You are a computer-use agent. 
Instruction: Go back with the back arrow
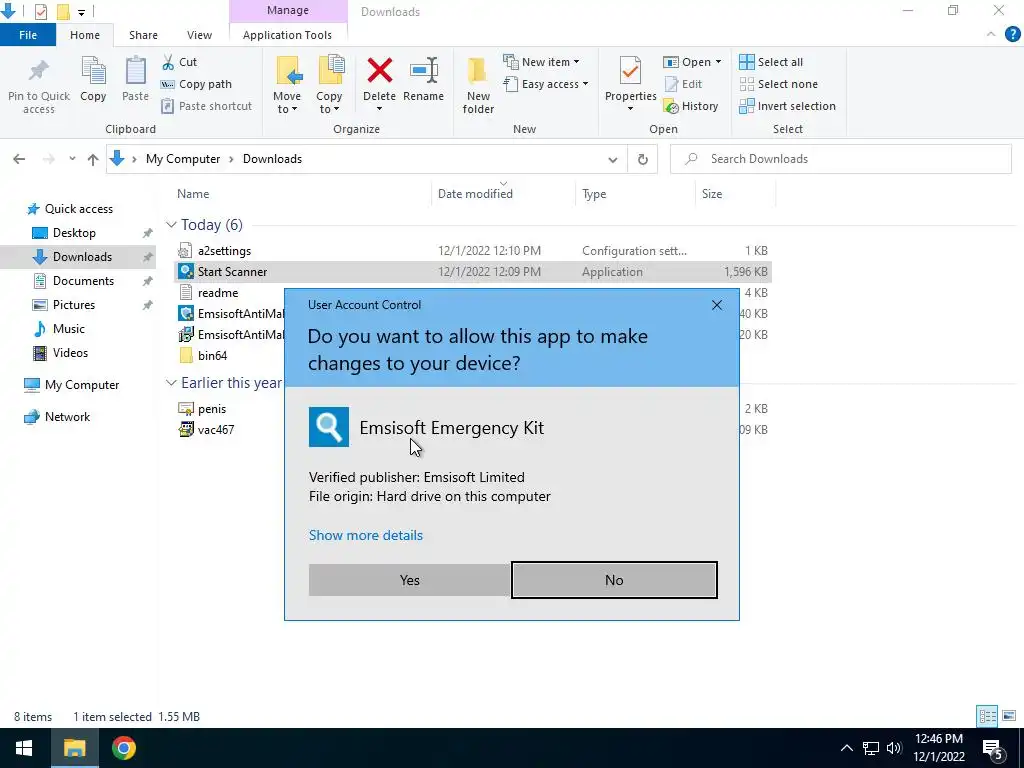(x=19, y=159)
